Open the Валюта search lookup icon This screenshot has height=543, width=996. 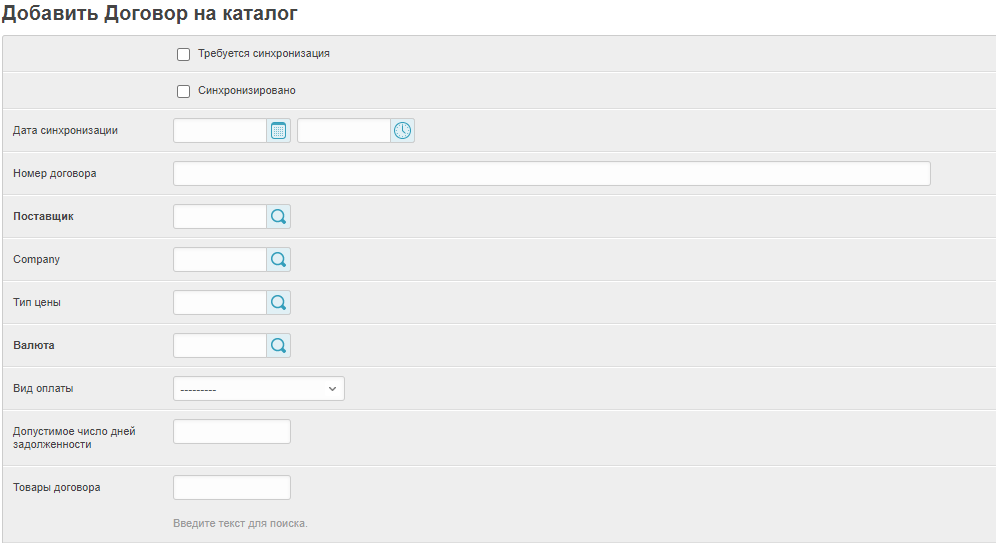coord(278,346)
